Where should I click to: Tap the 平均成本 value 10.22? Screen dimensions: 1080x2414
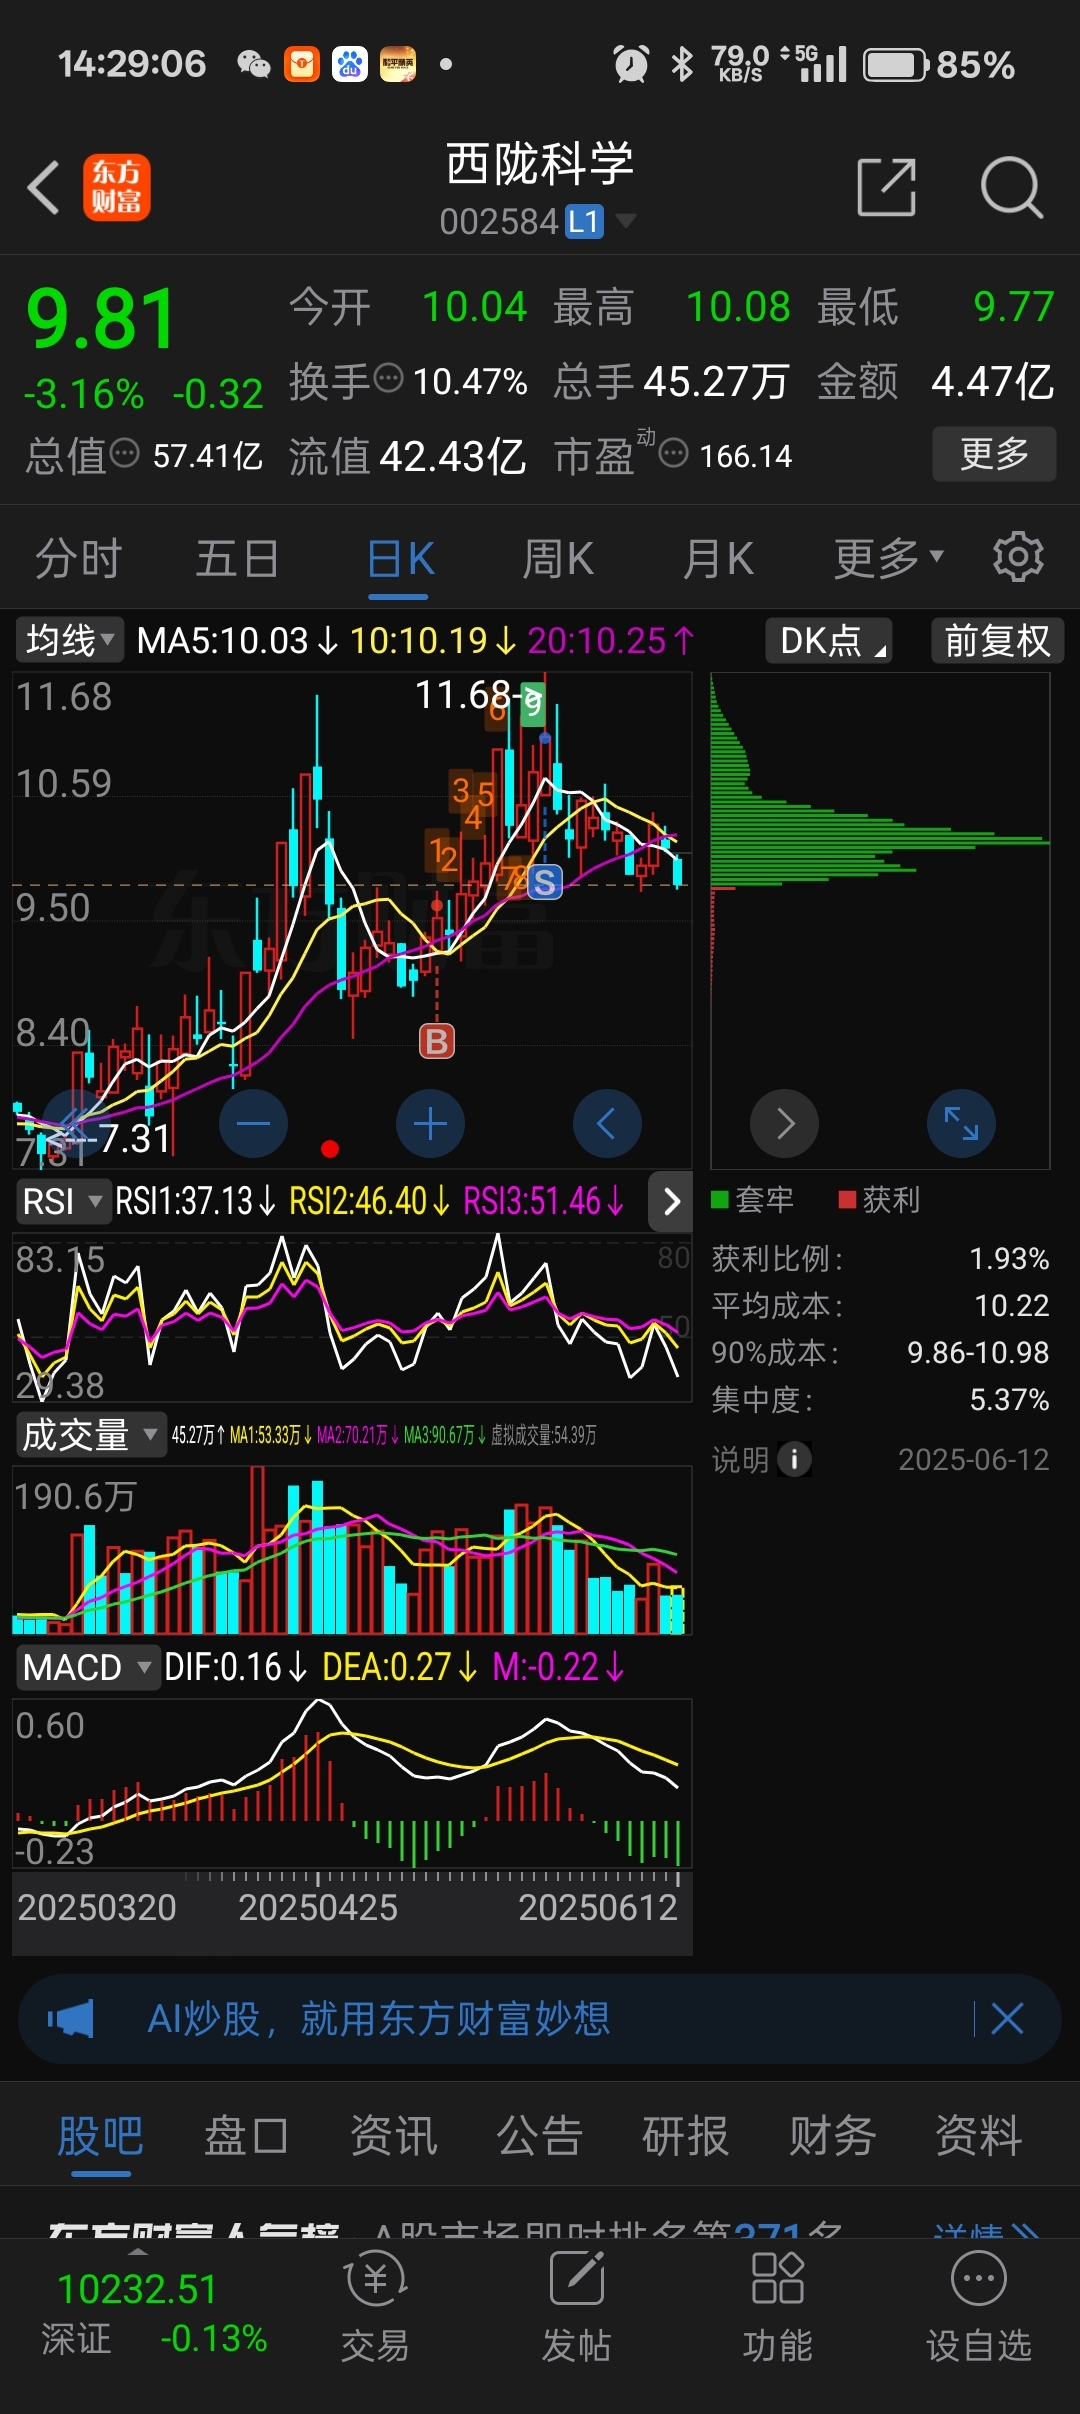pyautogui.click(x=1011, y=1305)
